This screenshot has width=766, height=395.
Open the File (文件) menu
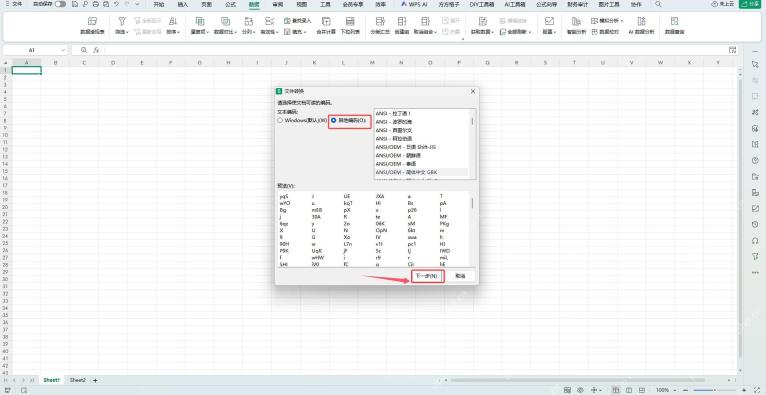pyautogui.click(x=14, y=4)
